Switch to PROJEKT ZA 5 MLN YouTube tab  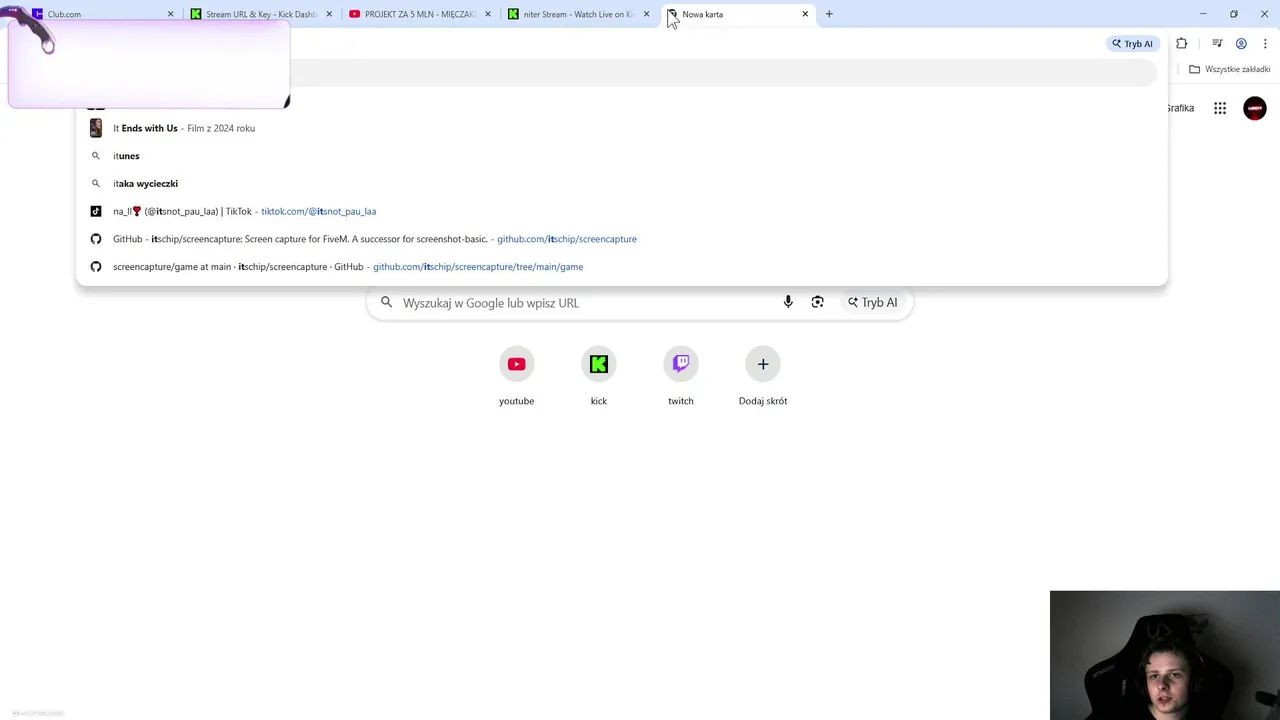pos(420,14)
